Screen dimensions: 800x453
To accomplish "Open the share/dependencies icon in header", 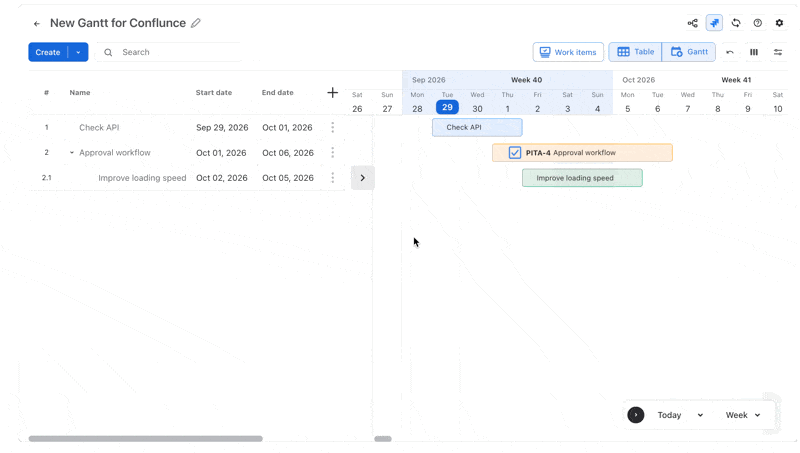I will coord(692,23).
